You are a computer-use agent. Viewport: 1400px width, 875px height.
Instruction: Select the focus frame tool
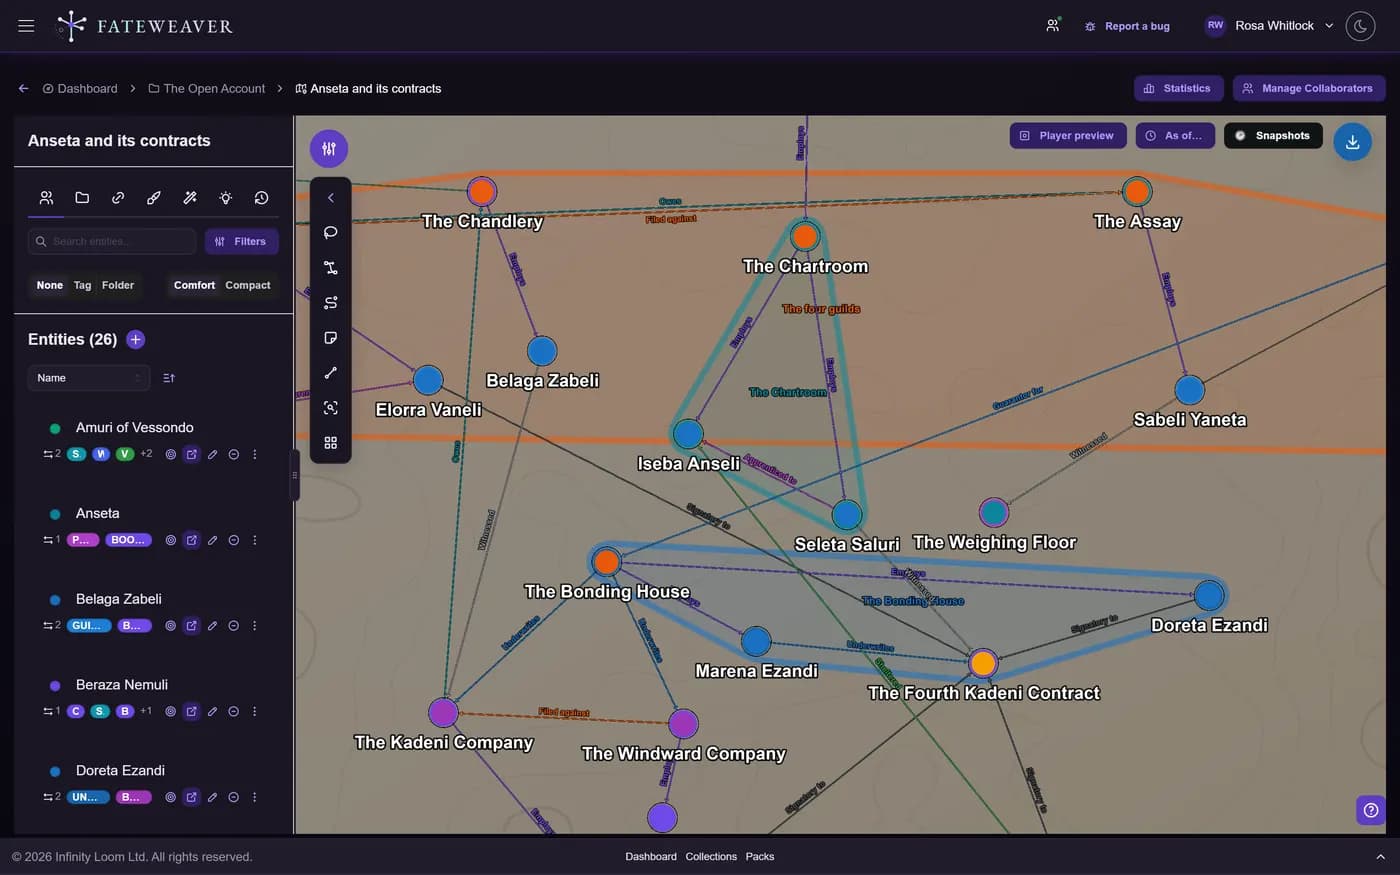(x=331, y=408)
